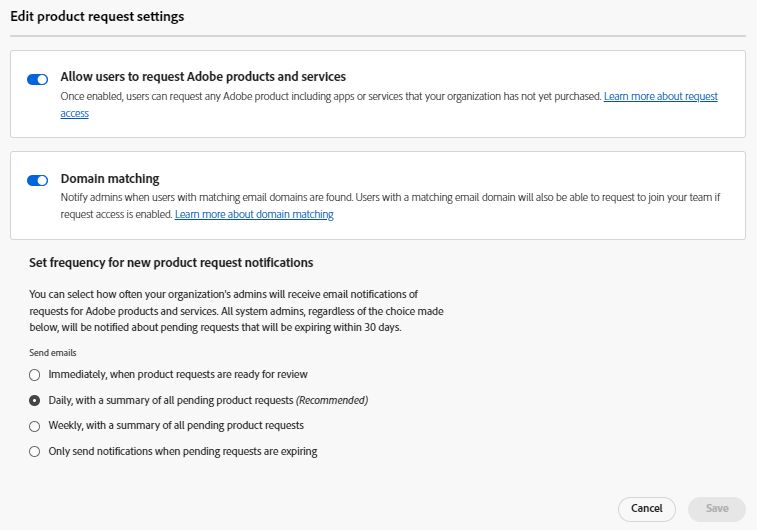Click the Weekly summary option label text
757x530 pixels.
[176, 425]
